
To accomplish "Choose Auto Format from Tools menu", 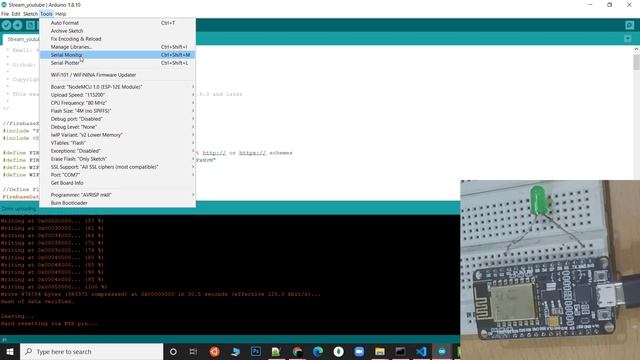I will (x=118, y=23).
